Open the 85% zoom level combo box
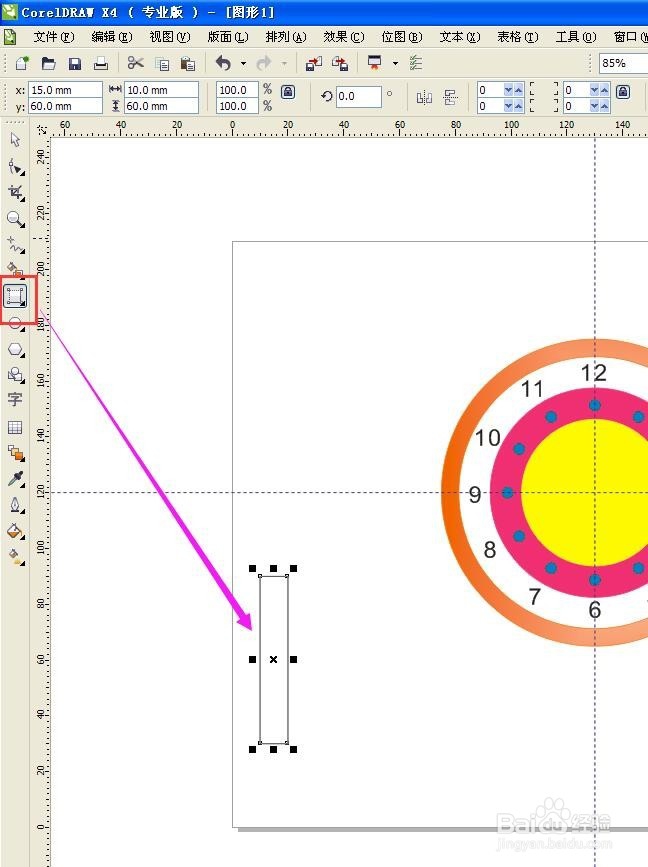Viewport: 648px width, 867px height. [x=624, y=63]
